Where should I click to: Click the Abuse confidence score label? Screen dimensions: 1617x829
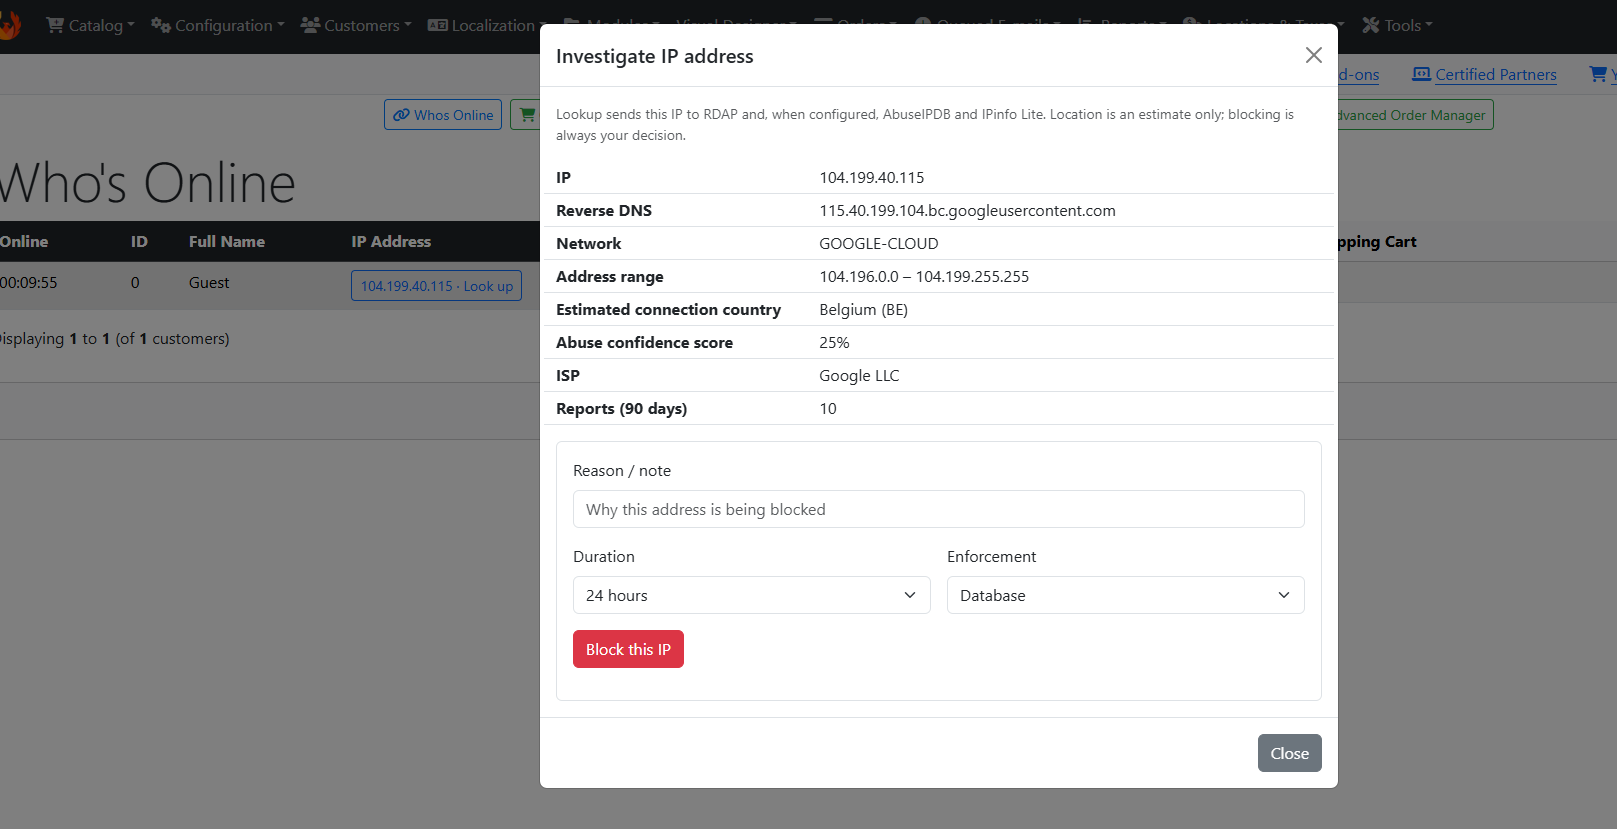[644, 342]
